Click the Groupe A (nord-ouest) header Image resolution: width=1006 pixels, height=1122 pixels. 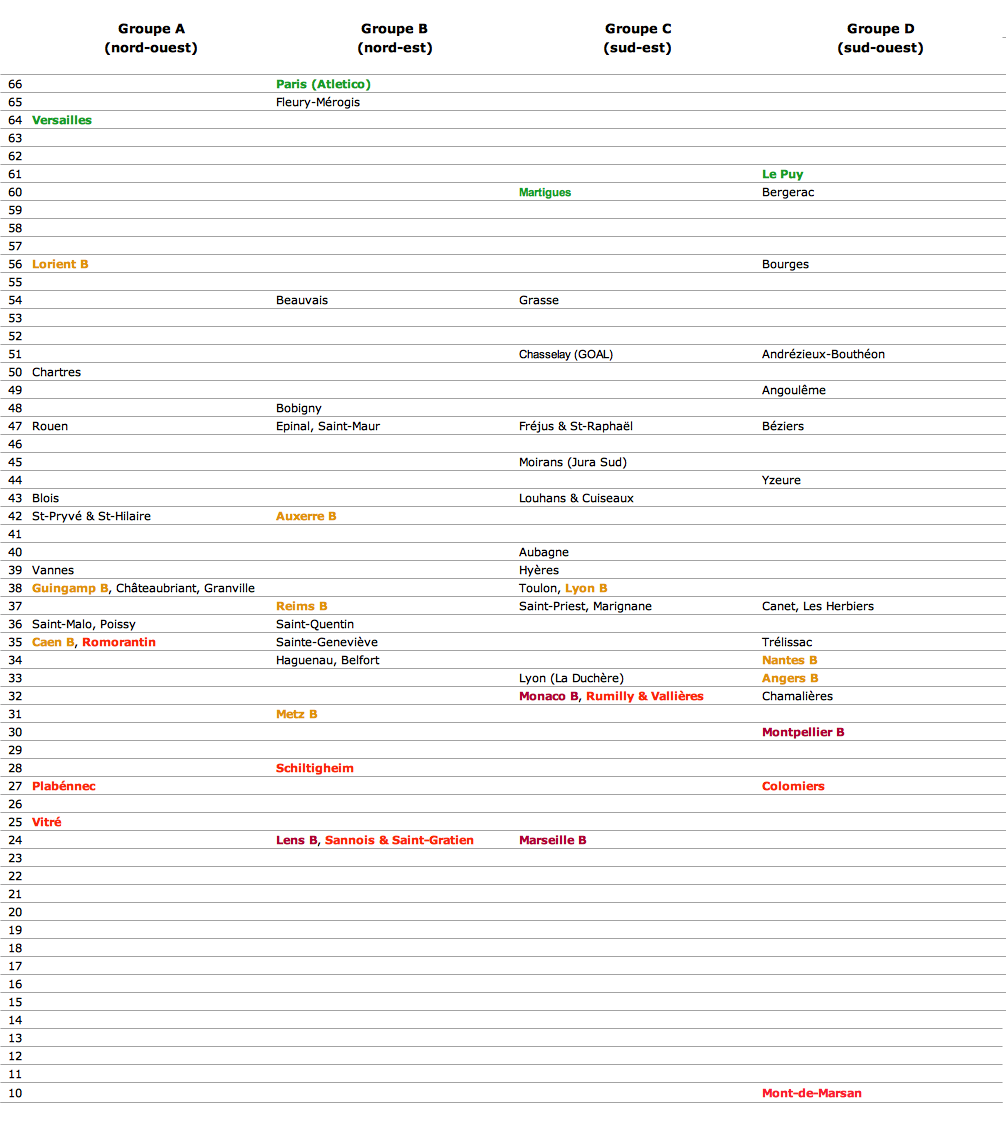pos(151,38)
